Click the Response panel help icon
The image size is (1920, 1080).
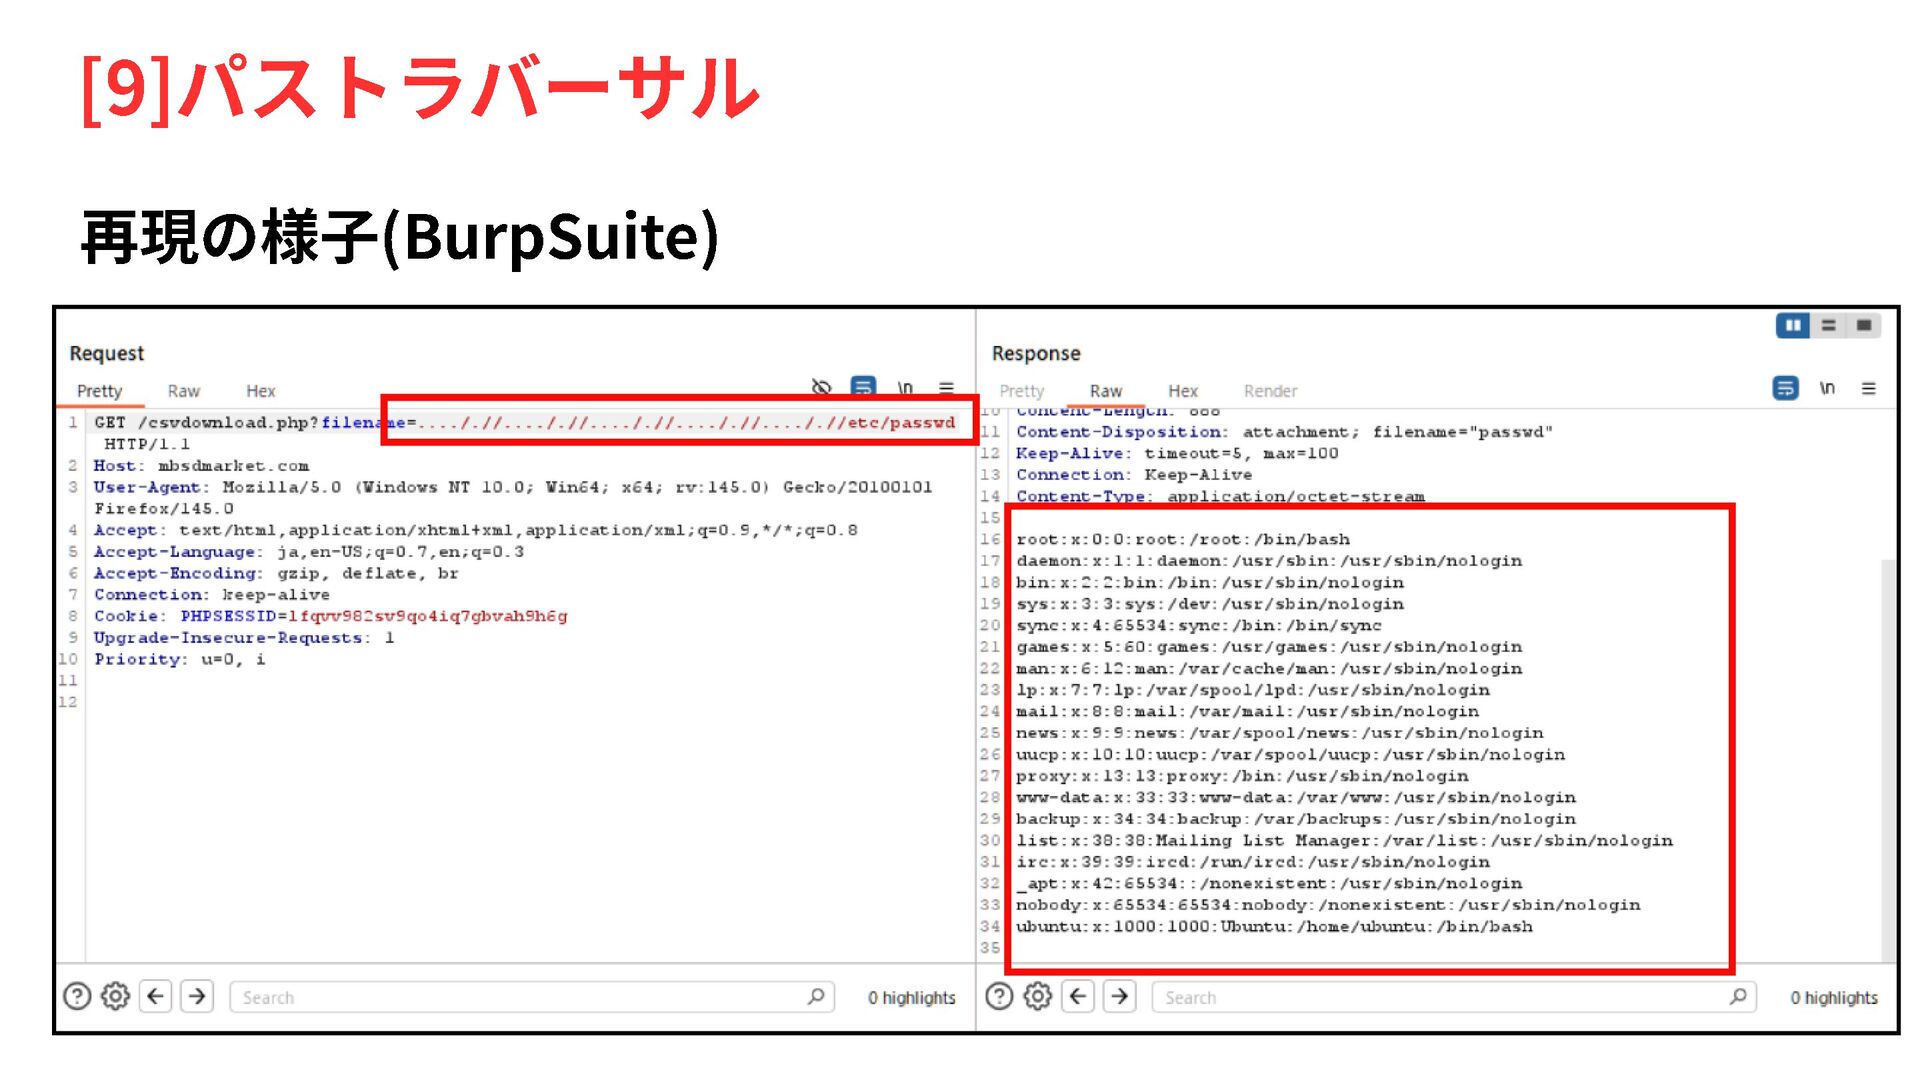(999, 996)
